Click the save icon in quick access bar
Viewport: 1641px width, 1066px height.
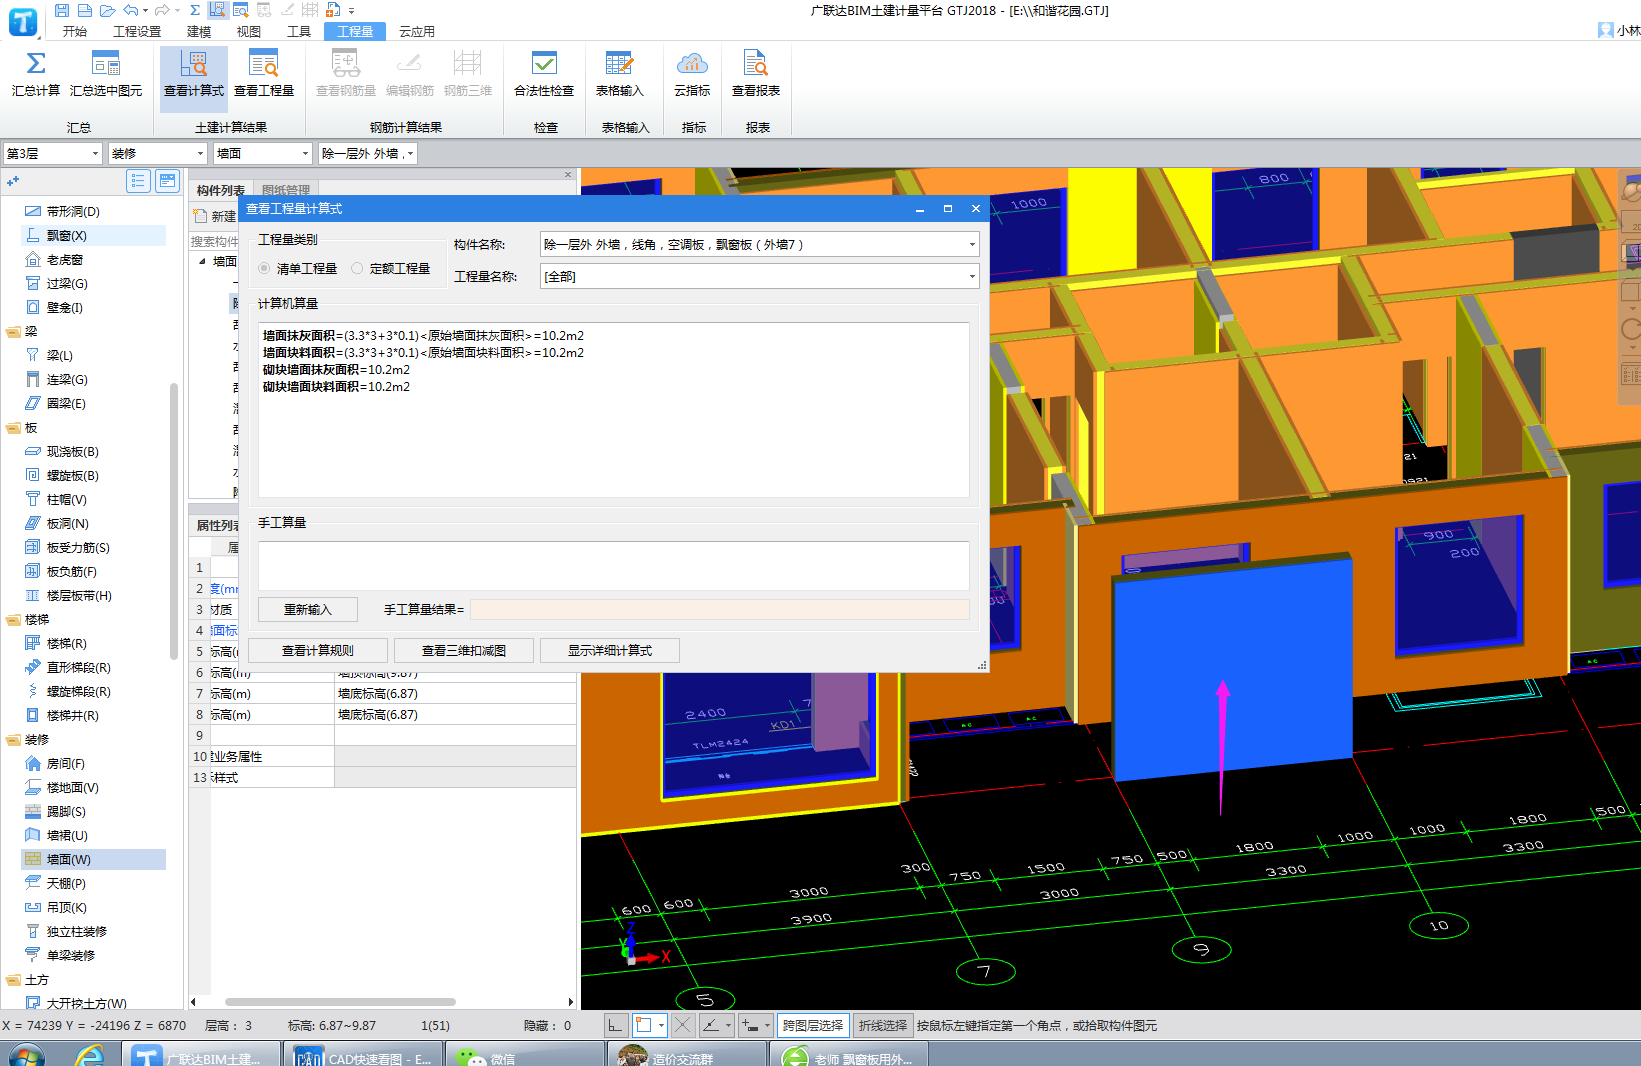[x=62, y=10]
